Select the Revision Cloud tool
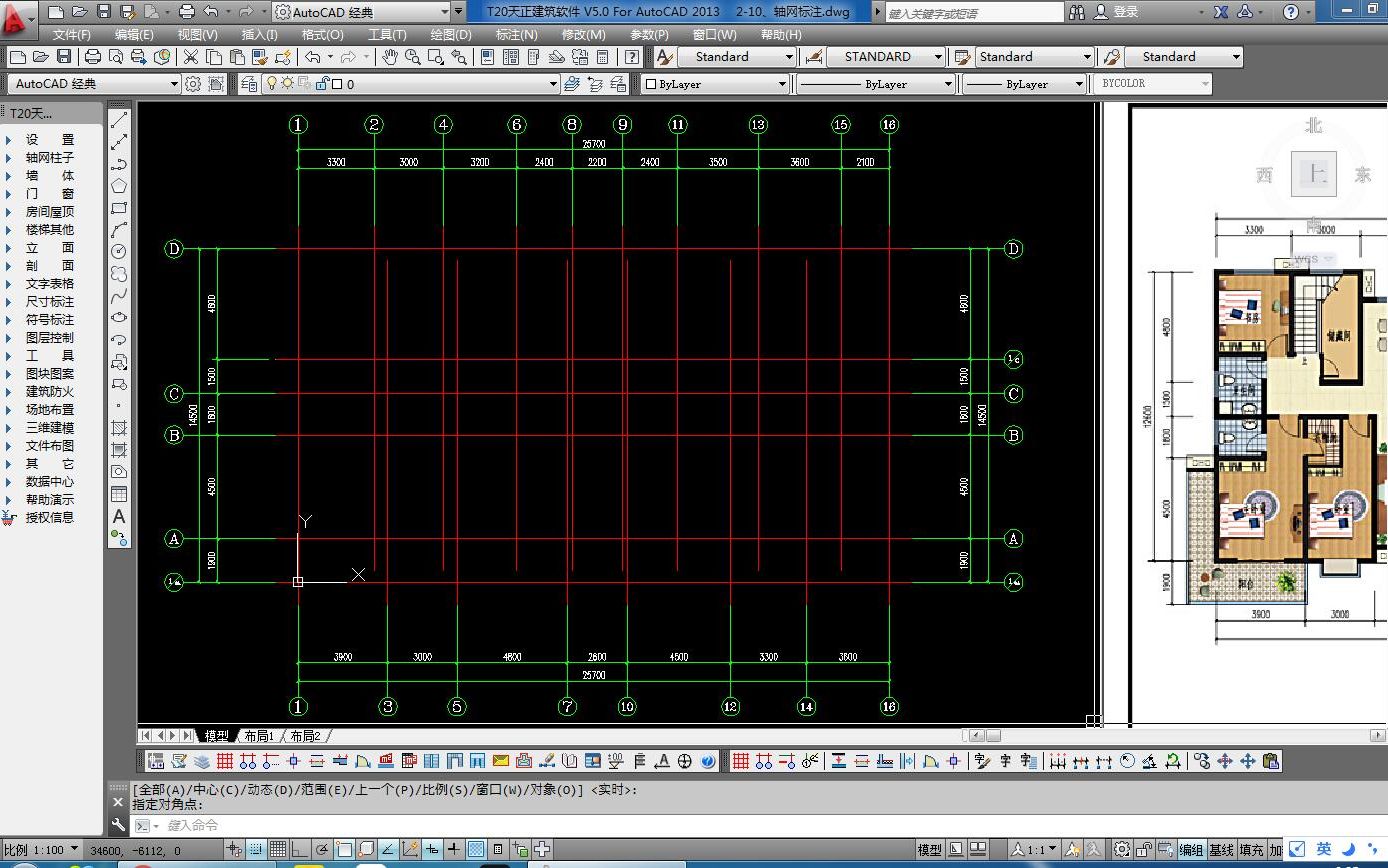This screenshot has height=868, width=1388. tap(119, 273)
